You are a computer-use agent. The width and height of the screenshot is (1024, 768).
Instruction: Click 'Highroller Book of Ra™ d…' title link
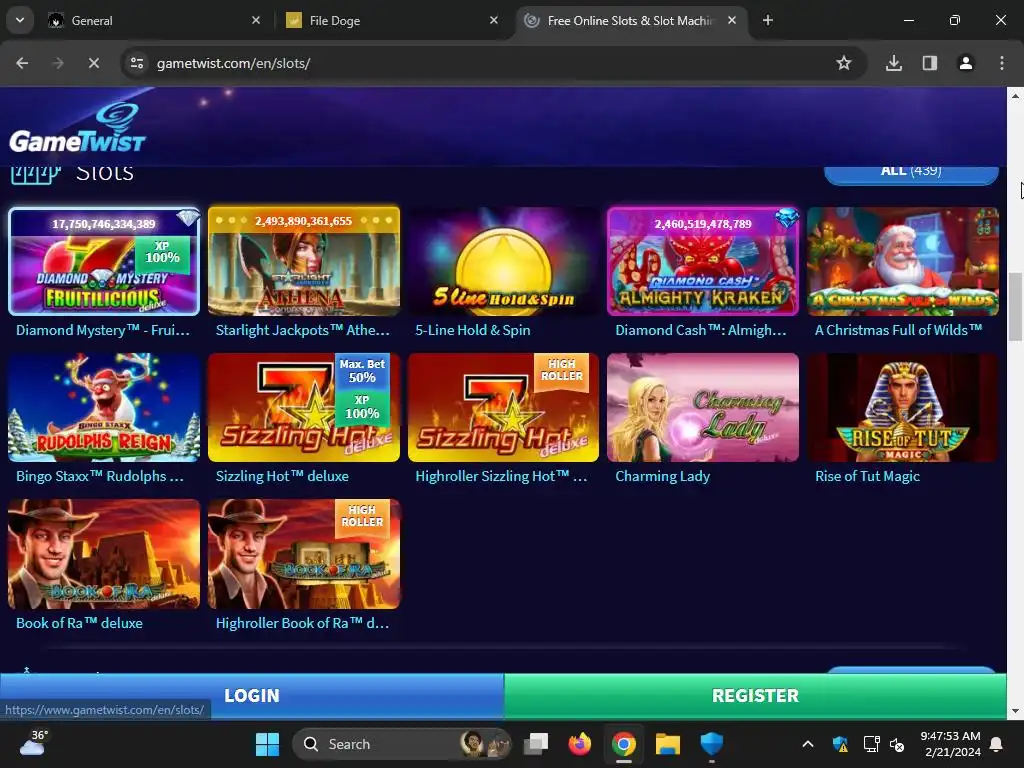pyautogui.click(x=302, y=623)
